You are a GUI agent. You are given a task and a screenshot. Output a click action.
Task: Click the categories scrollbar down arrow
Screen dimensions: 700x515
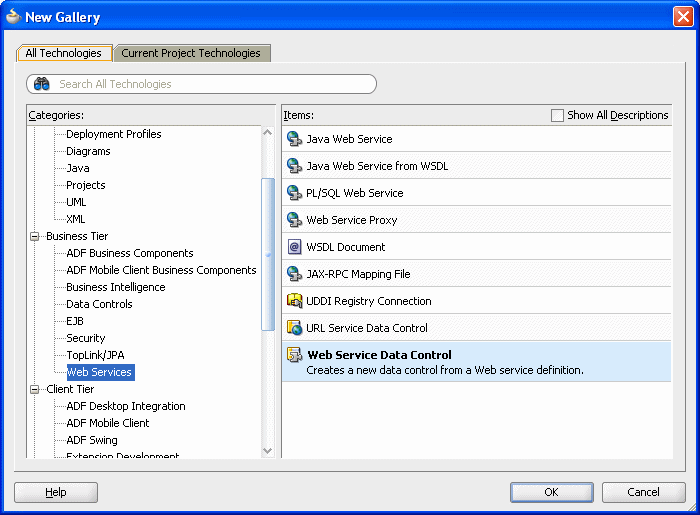tap(267, 451)
